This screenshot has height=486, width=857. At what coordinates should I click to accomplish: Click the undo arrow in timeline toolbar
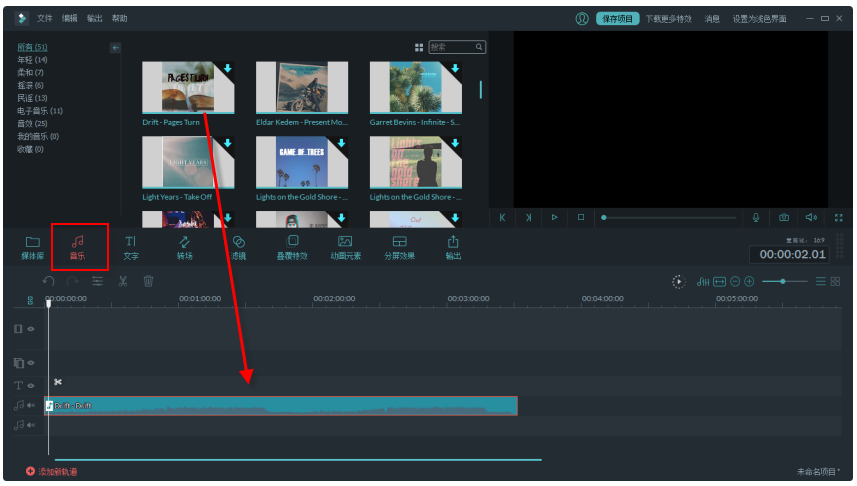(x=48, y=281)
